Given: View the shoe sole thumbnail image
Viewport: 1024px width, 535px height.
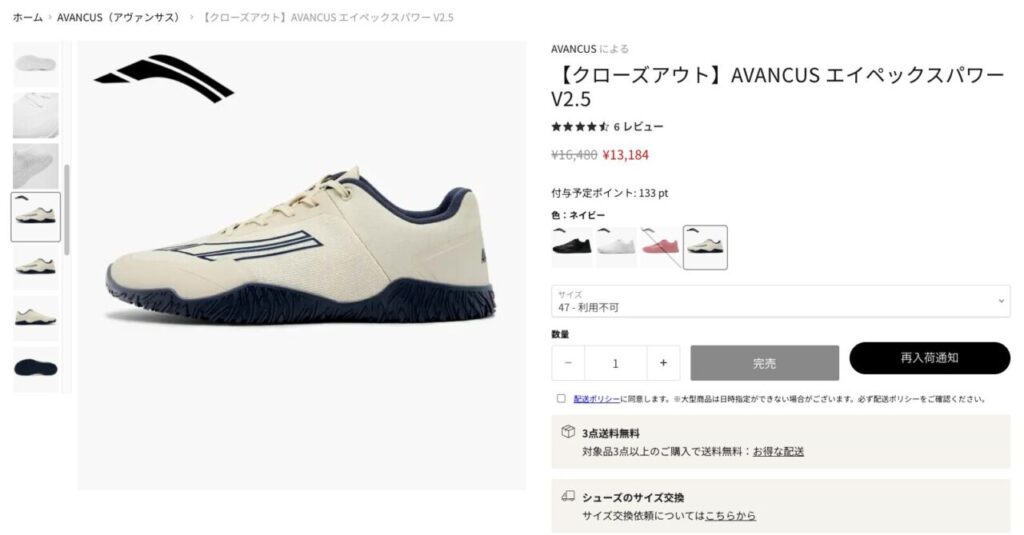Looking at the screenshot, I should [x=36, y=368].
